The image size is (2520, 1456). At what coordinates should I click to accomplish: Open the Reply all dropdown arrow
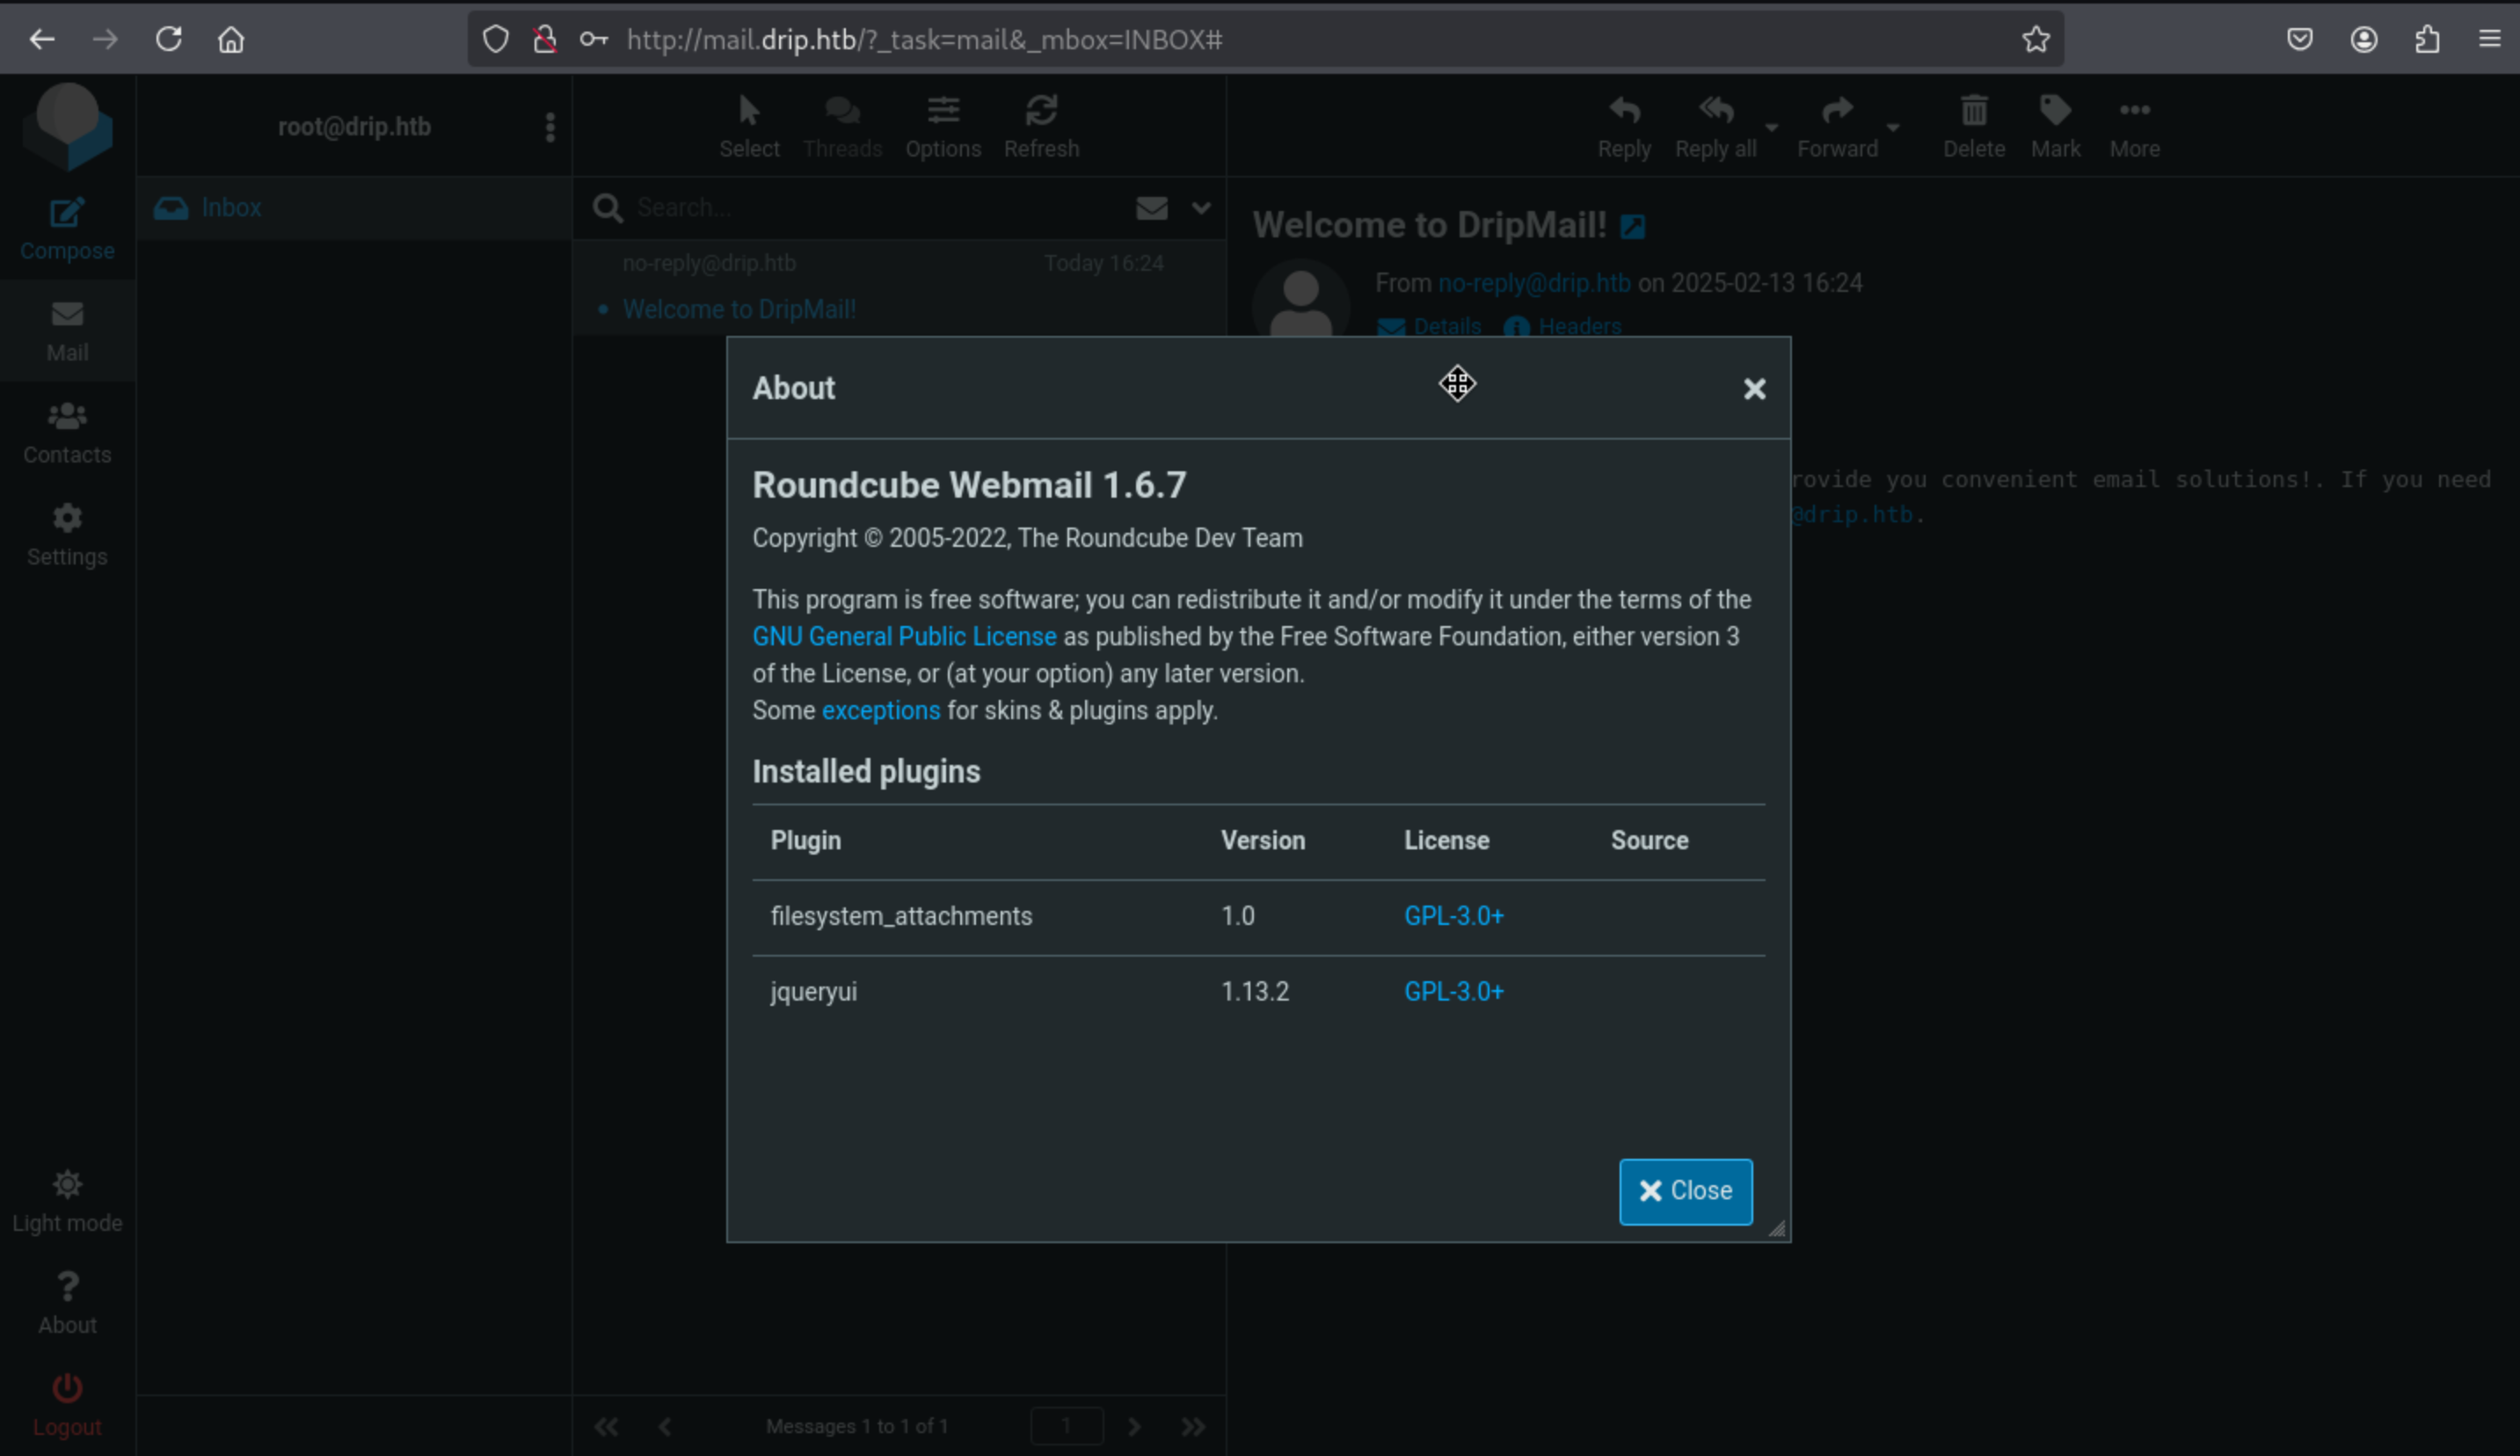coord(1771,128)
